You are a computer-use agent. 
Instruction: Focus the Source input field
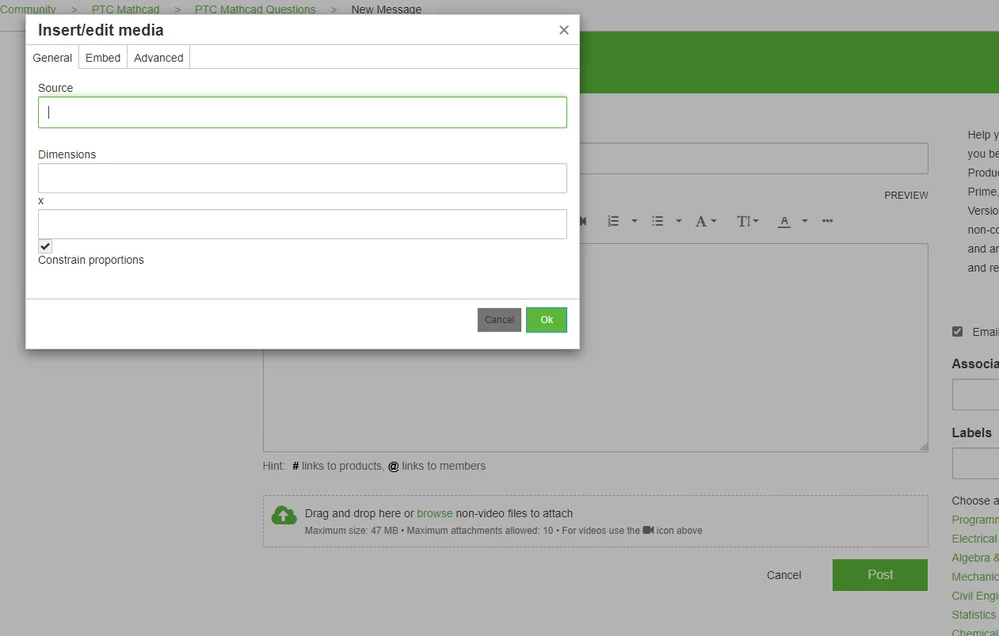tap(302, 112)
